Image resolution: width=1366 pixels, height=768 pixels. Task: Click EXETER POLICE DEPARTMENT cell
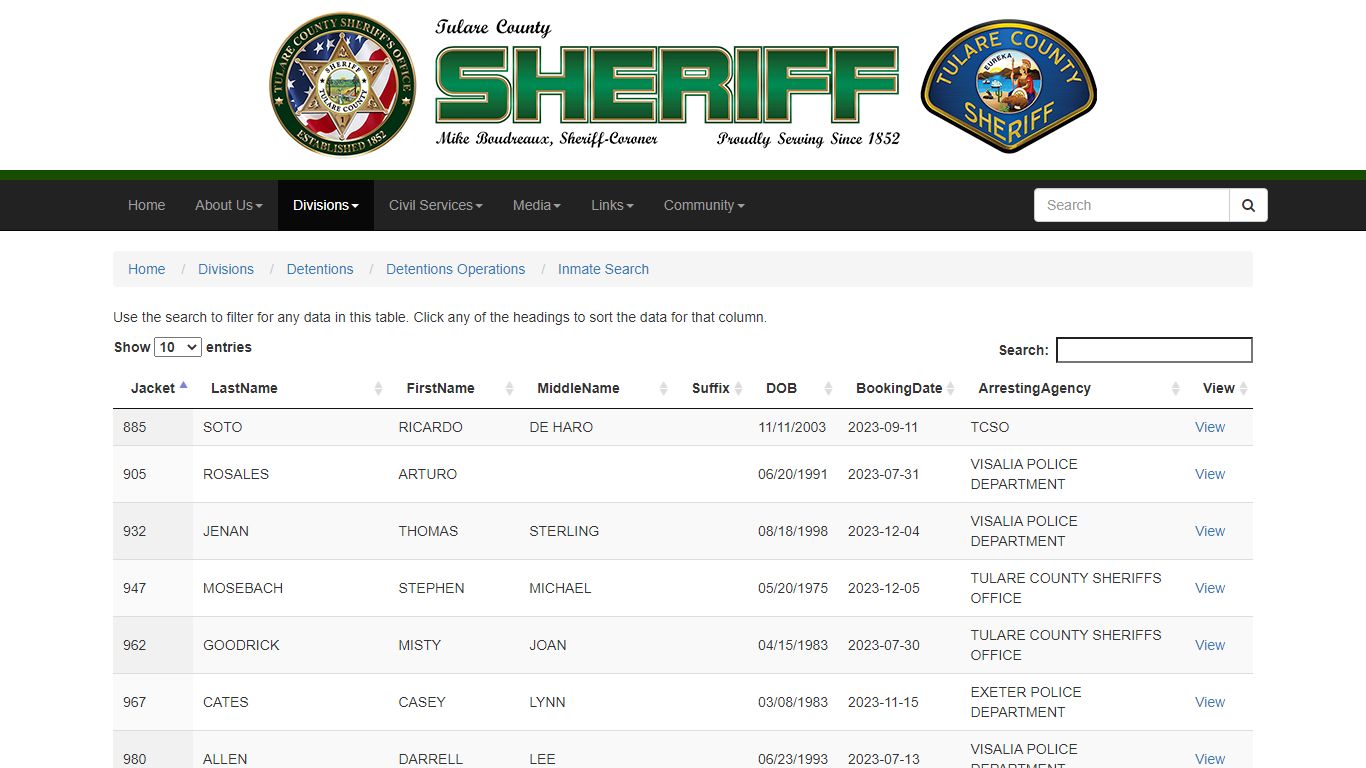(x=1073, y=702)
